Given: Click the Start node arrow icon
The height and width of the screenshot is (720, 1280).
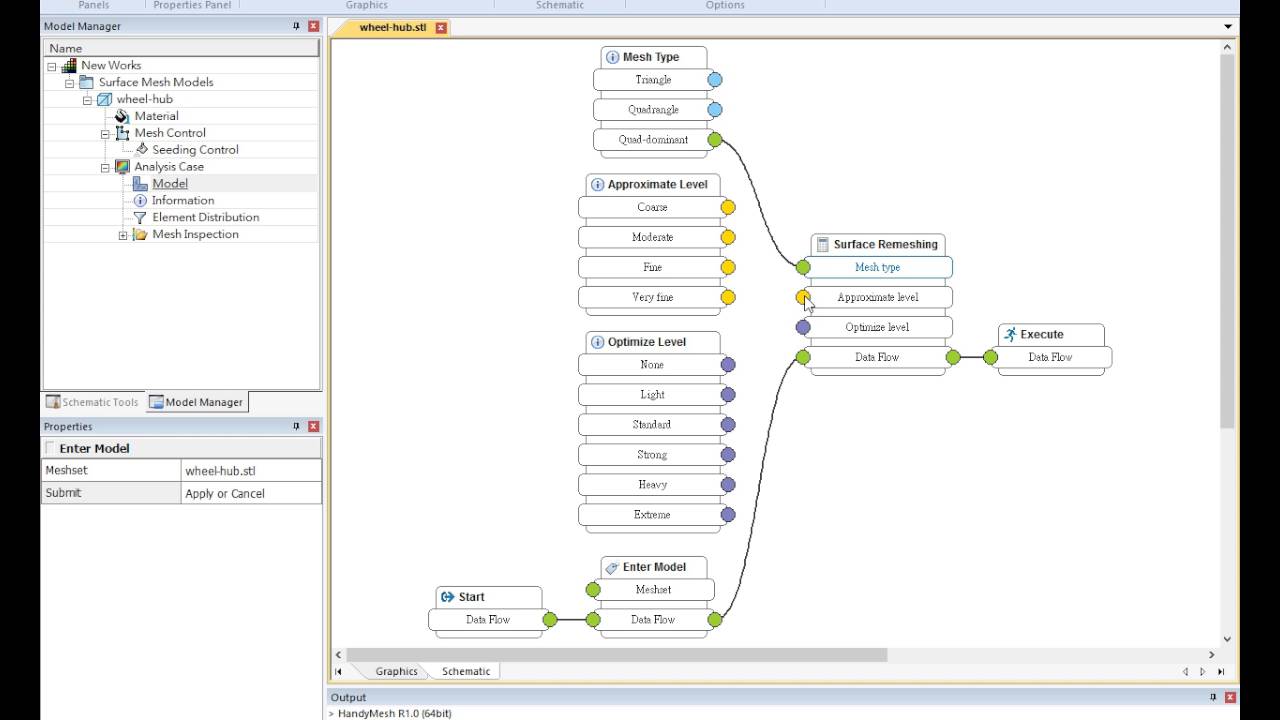Looking at the screenshot, I should (x=447, y=597).
